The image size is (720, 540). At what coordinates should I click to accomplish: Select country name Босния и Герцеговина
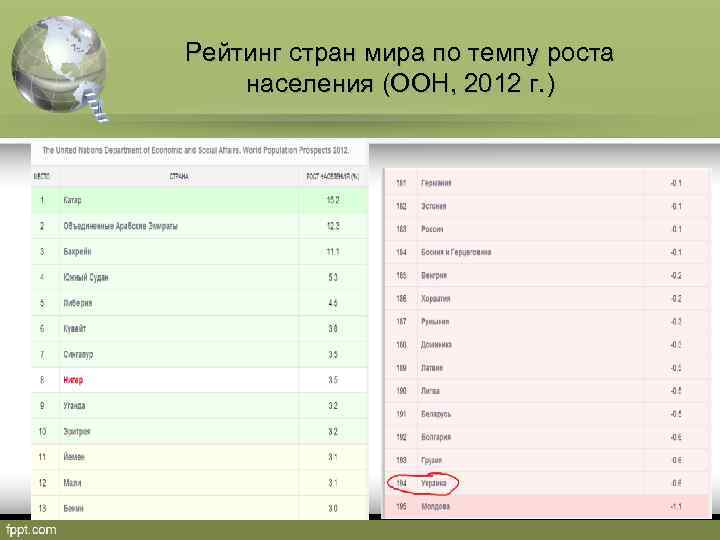(456, 252)
